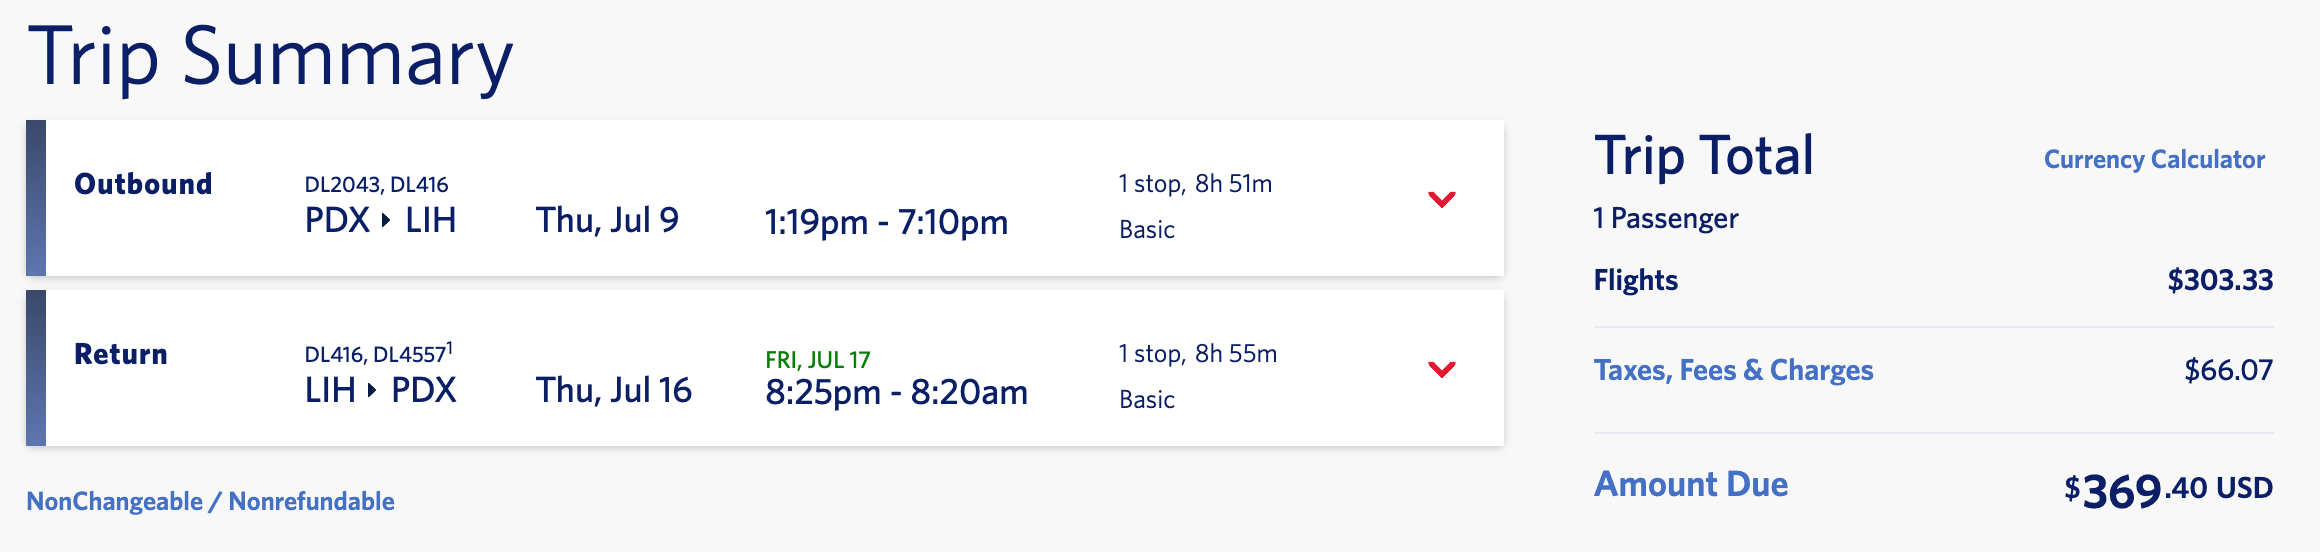
Task: Click the Basic fare label on Return
Action: pyautogui.click(x=1146, y=400)
